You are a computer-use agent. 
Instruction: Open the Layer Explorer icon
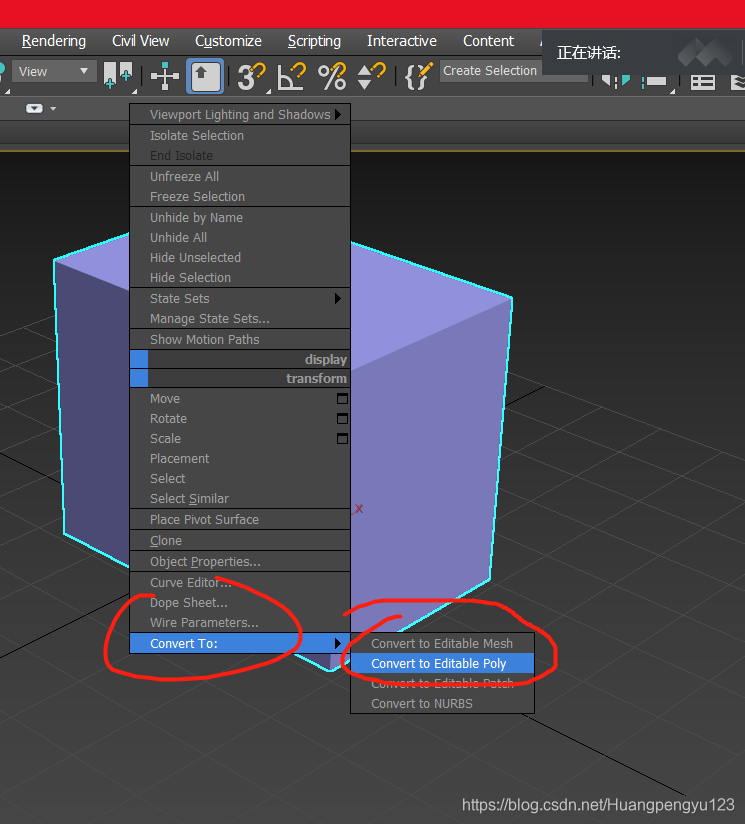(738, 82)
